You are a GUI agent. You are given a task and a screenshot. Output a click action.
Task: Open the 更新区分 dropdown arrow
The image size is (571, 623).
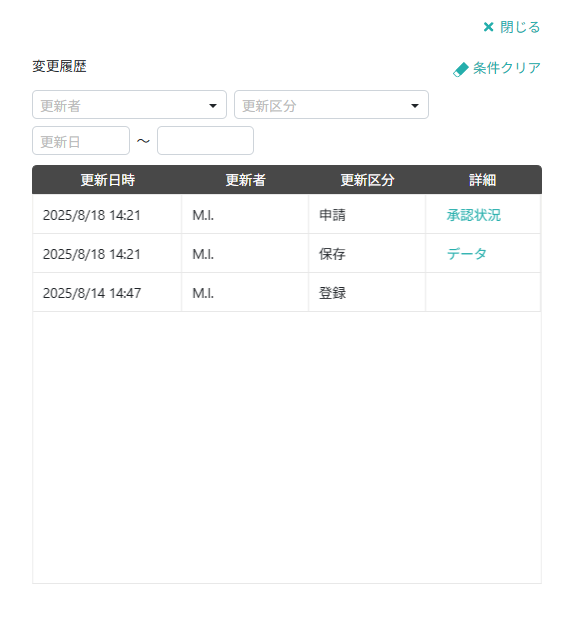415,106
